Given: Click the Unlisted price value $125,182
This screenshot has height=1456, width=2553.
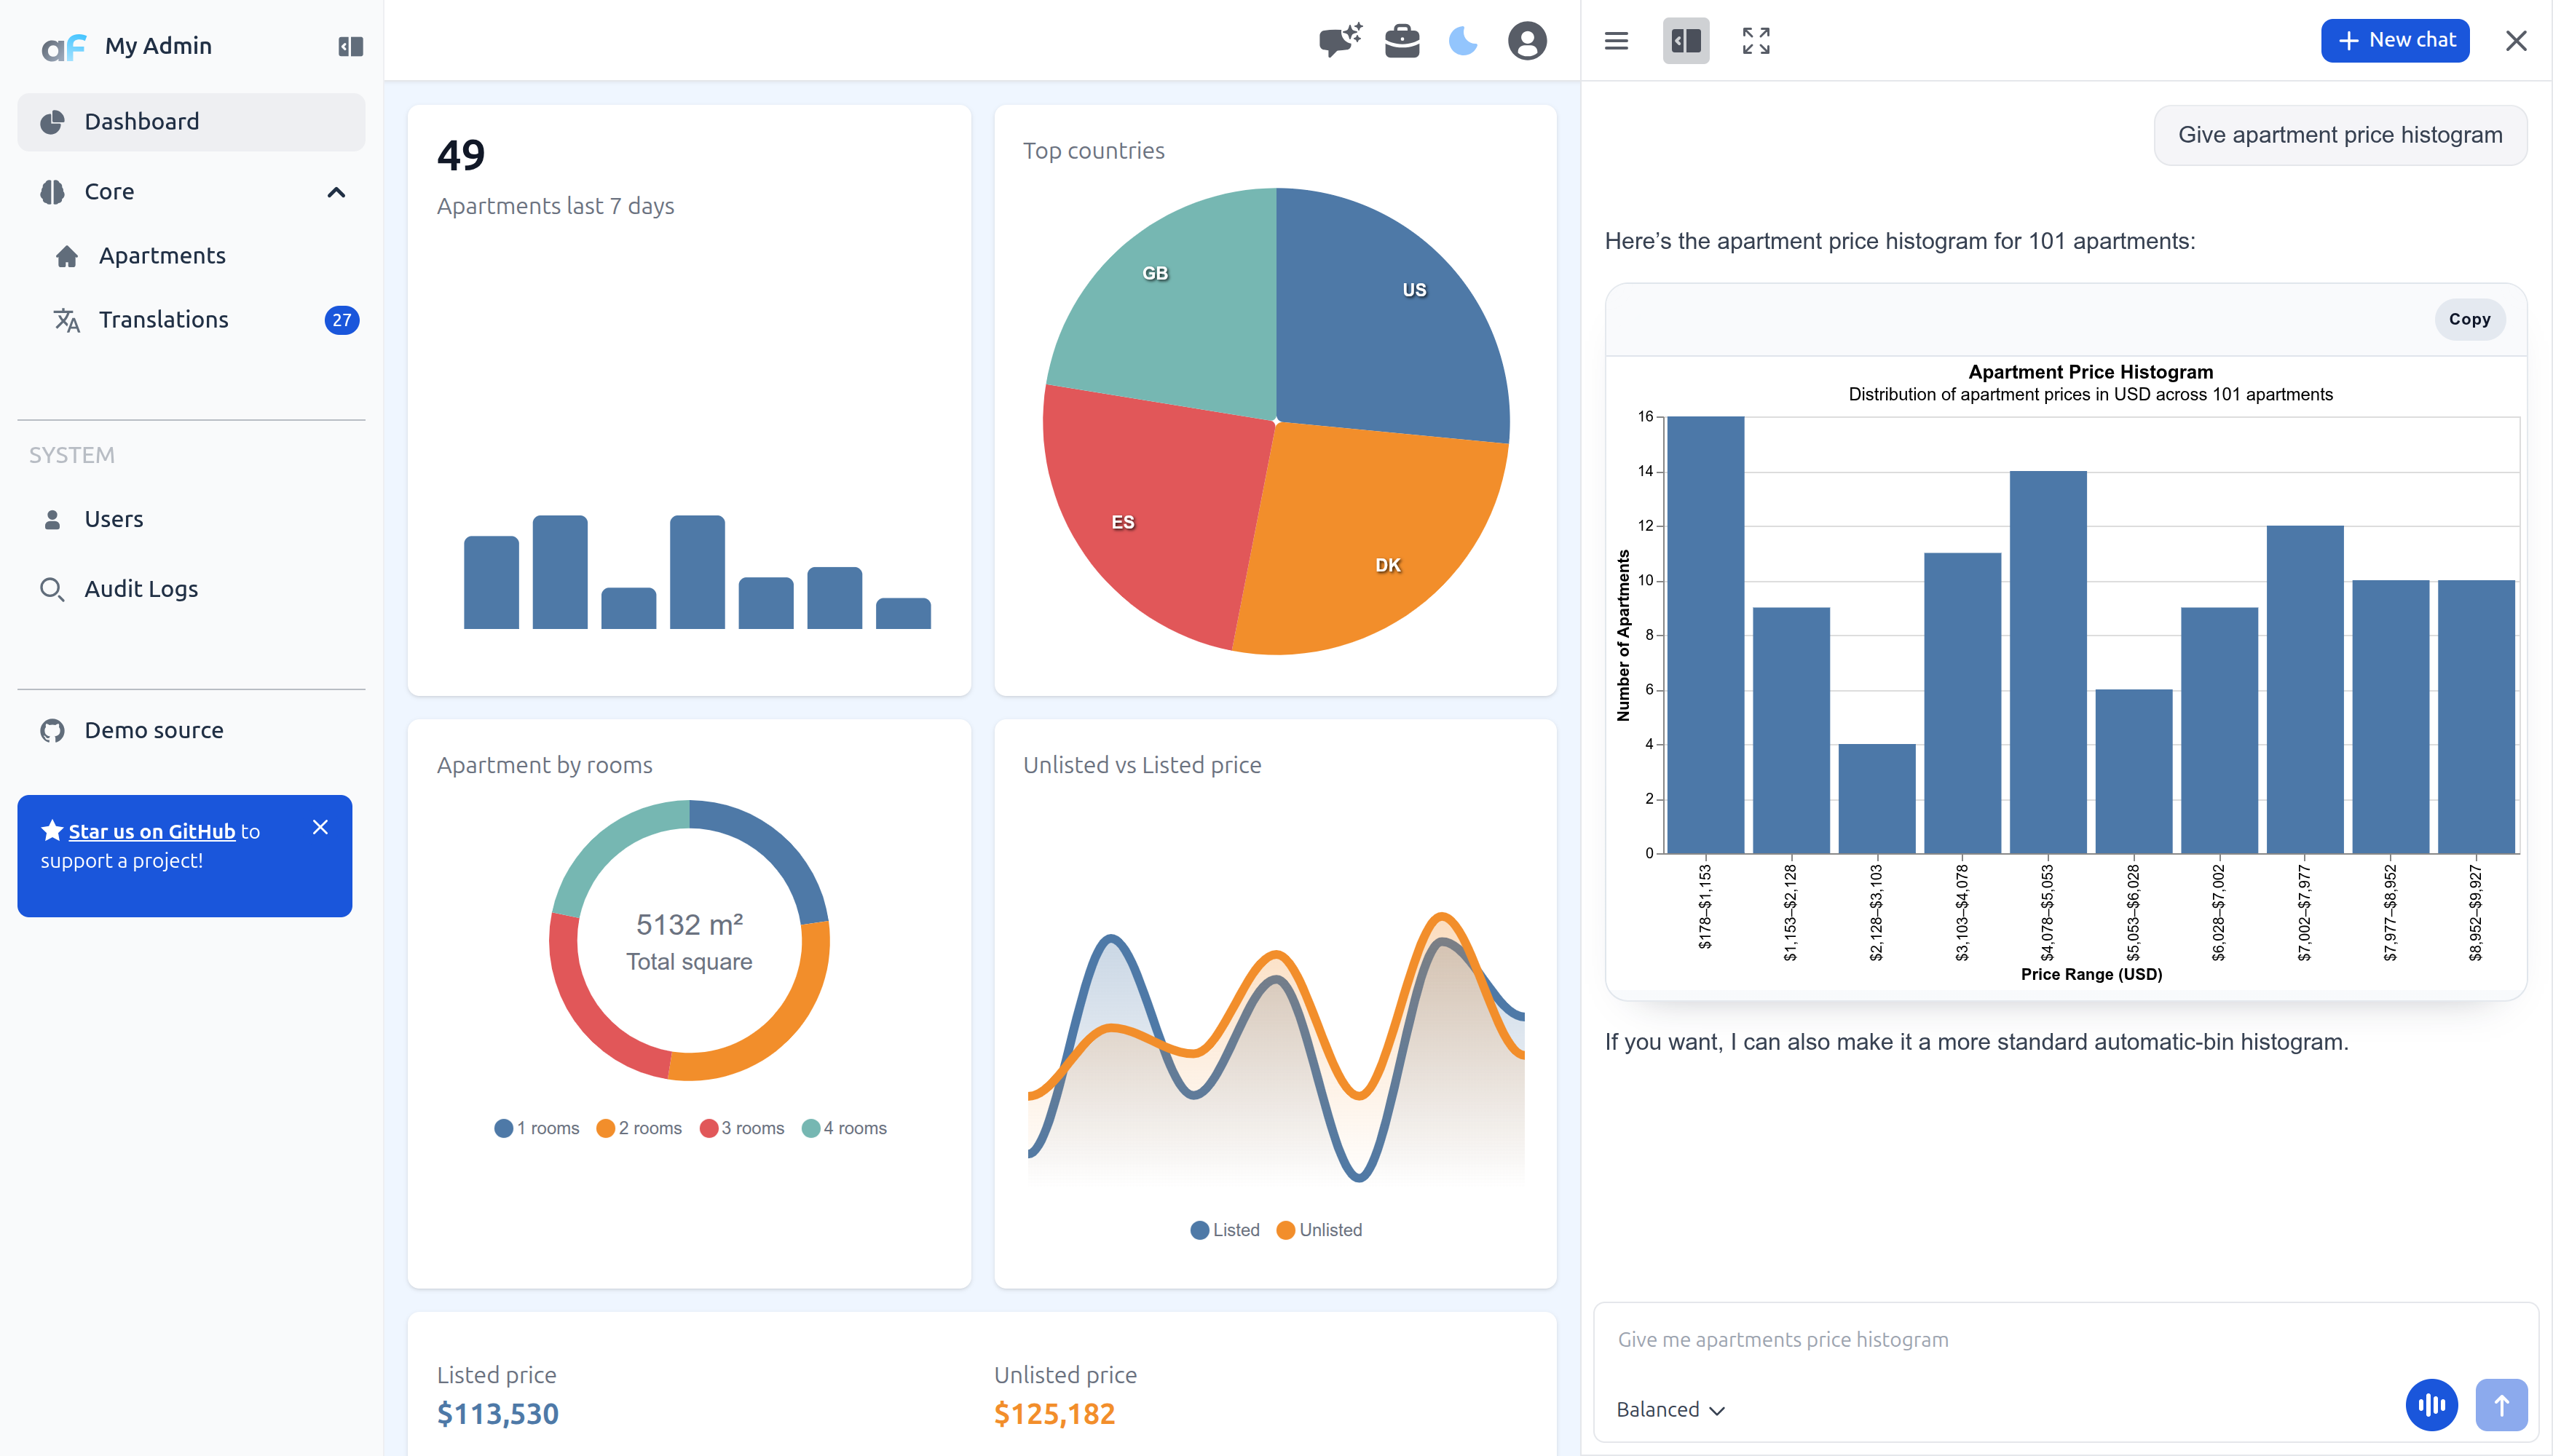Looking at the screenshot, I should coord(1054,1413).
